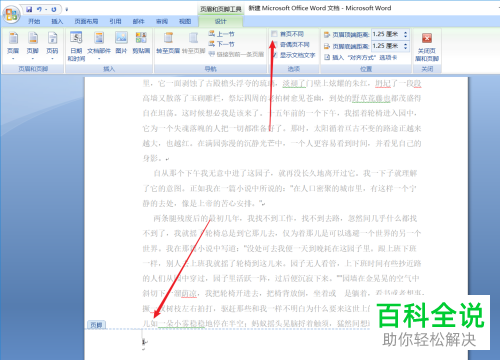Screen dimensions: 500x360
Task: Expand the 页脚 footer dropdown arrow
Action: coord(33,59)
